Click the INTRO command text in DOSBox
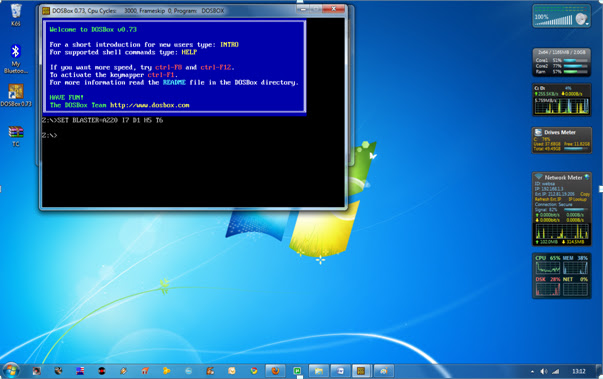 (x=229, y=45)
